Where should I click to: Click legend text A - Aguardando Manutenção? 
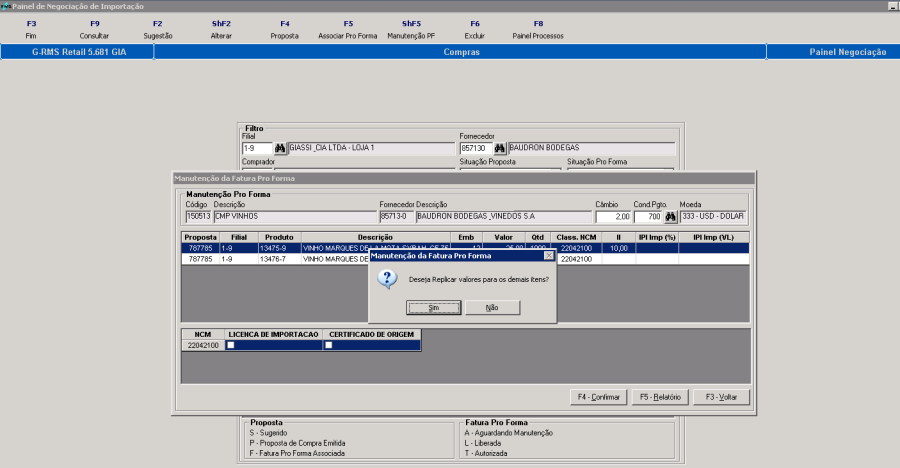coord(509,433)
